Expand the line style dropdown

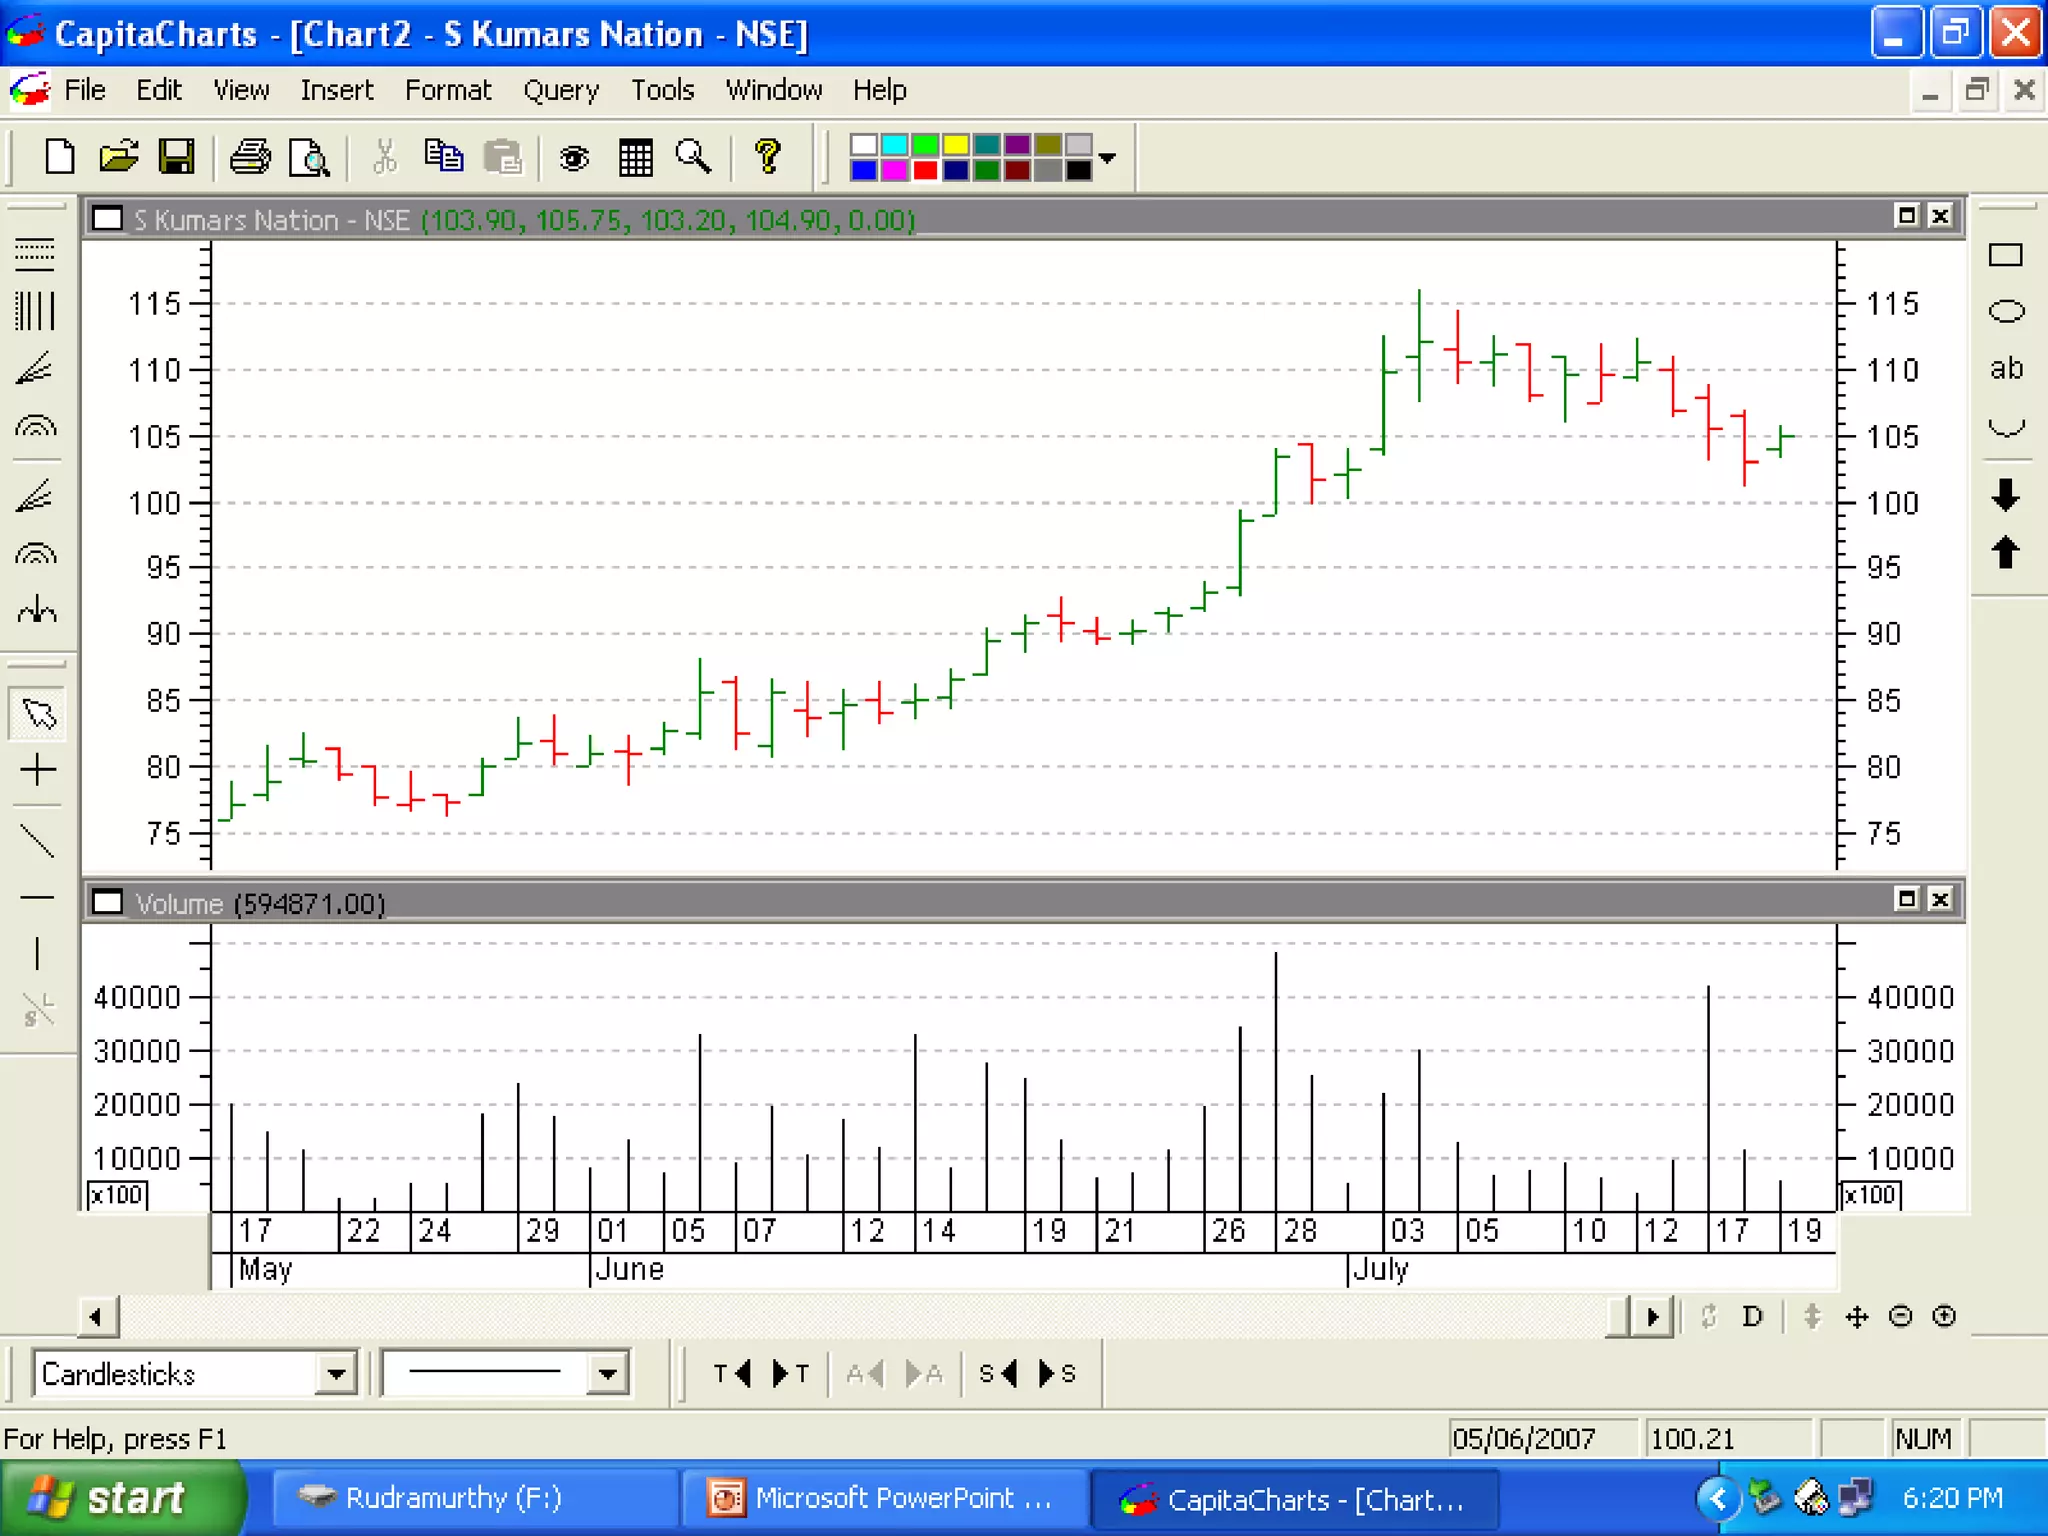pos(607,1373)
